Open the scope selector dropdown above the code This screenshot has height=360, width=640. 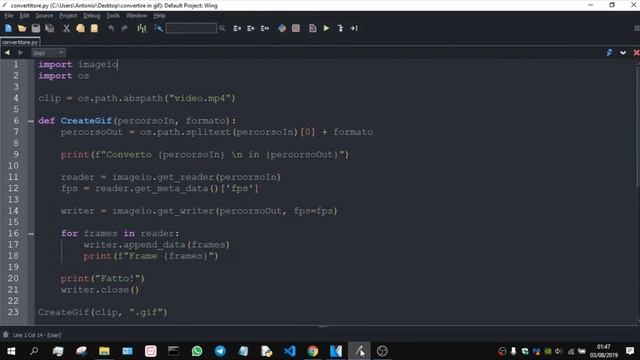click(48, 53)
